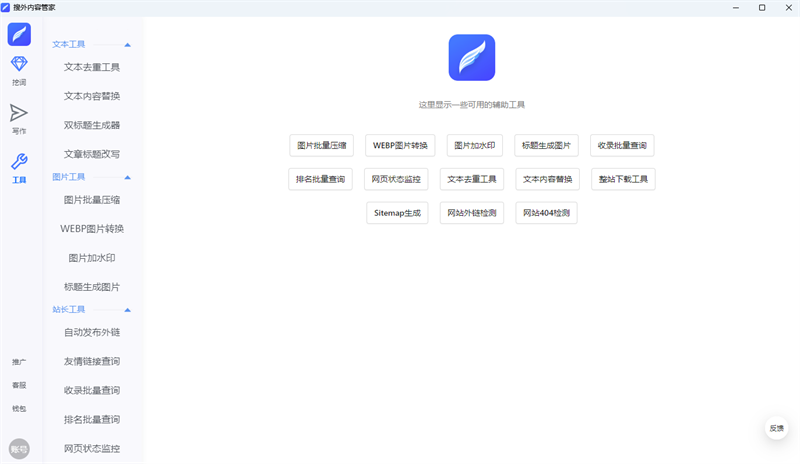Open the 整站下载工具 button
Screen dimensions: 800x464
[623, 179]
